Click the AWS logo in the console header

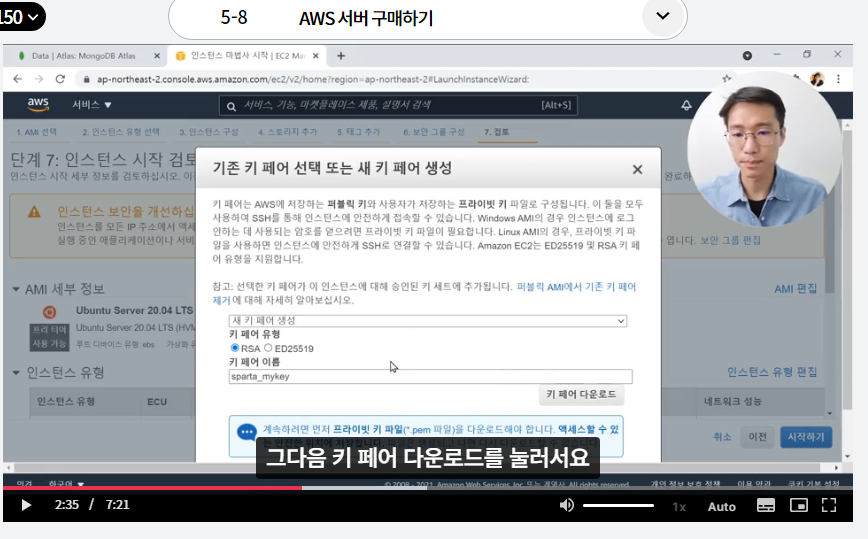(x=38, y=104)
